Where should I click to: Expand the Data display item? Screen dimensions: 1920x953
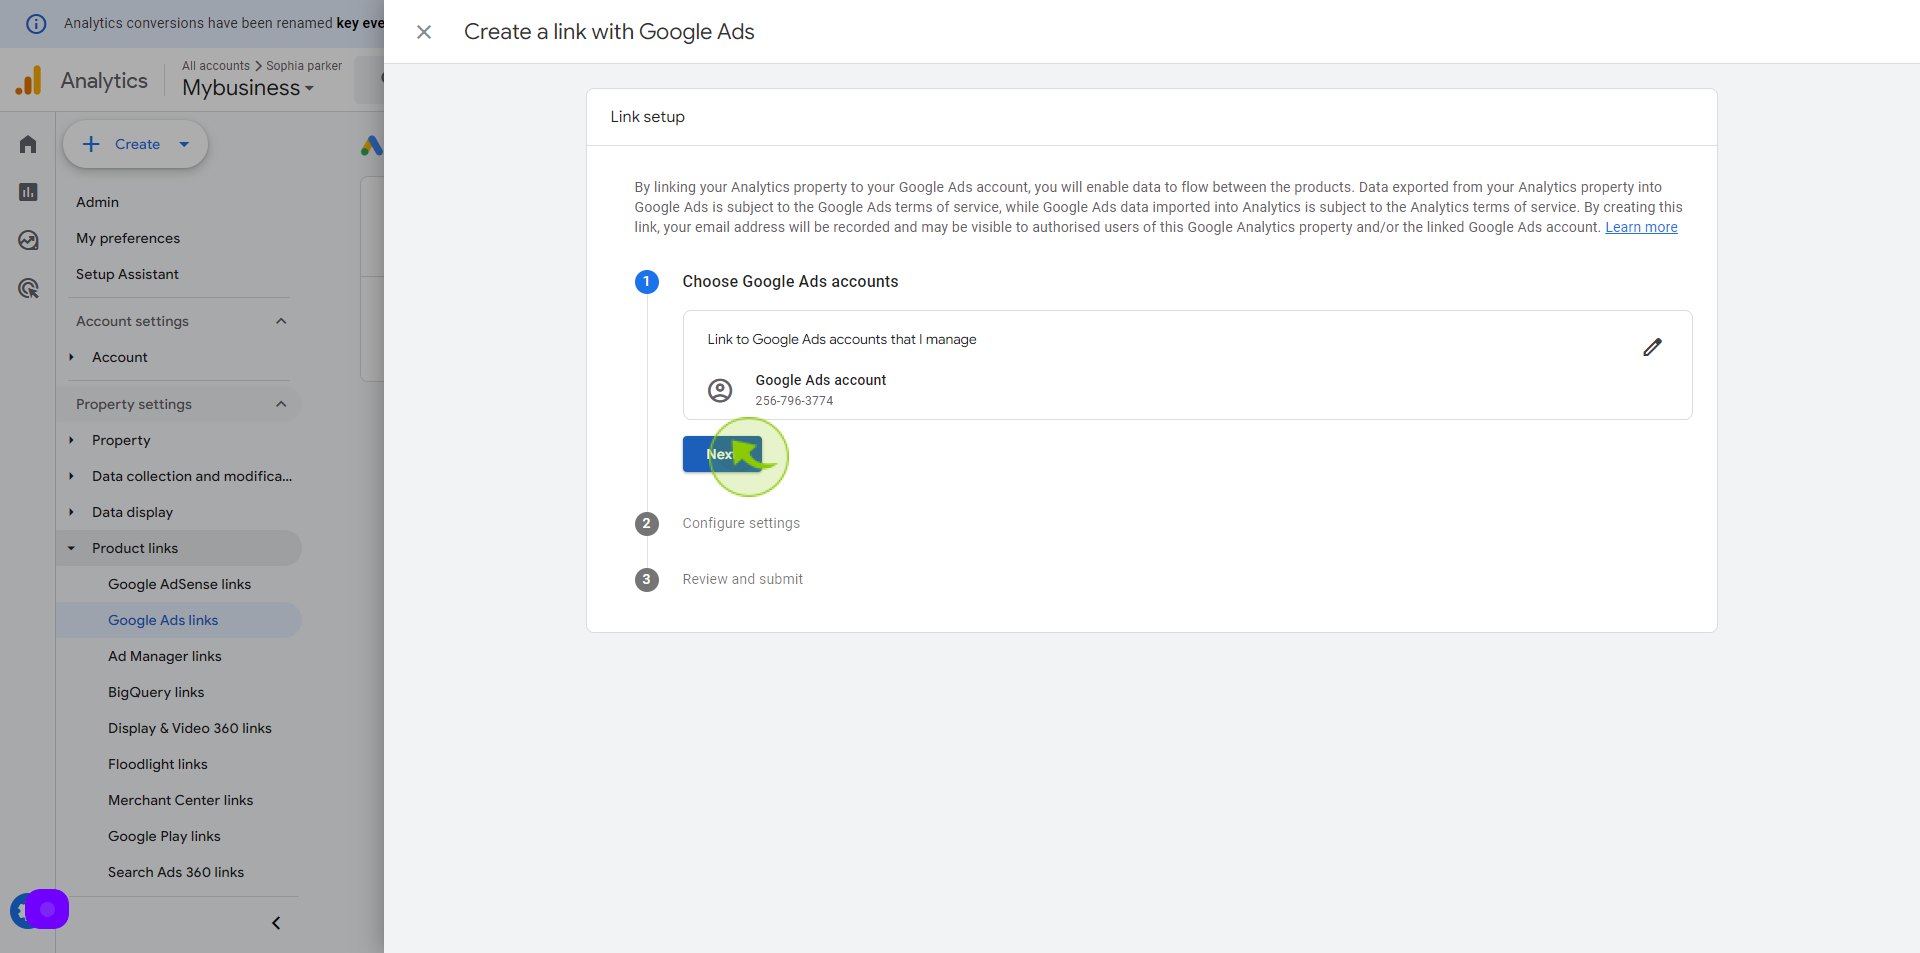click(x=71, y=512)
